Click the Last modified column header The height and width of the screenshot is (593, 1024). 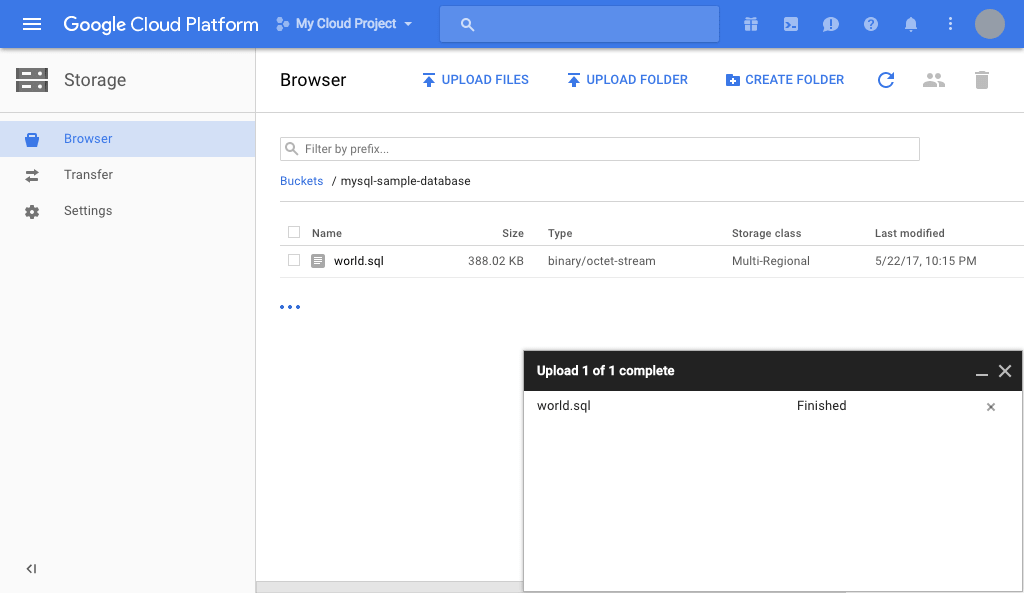pyautogui.click(x=909, y=233)
